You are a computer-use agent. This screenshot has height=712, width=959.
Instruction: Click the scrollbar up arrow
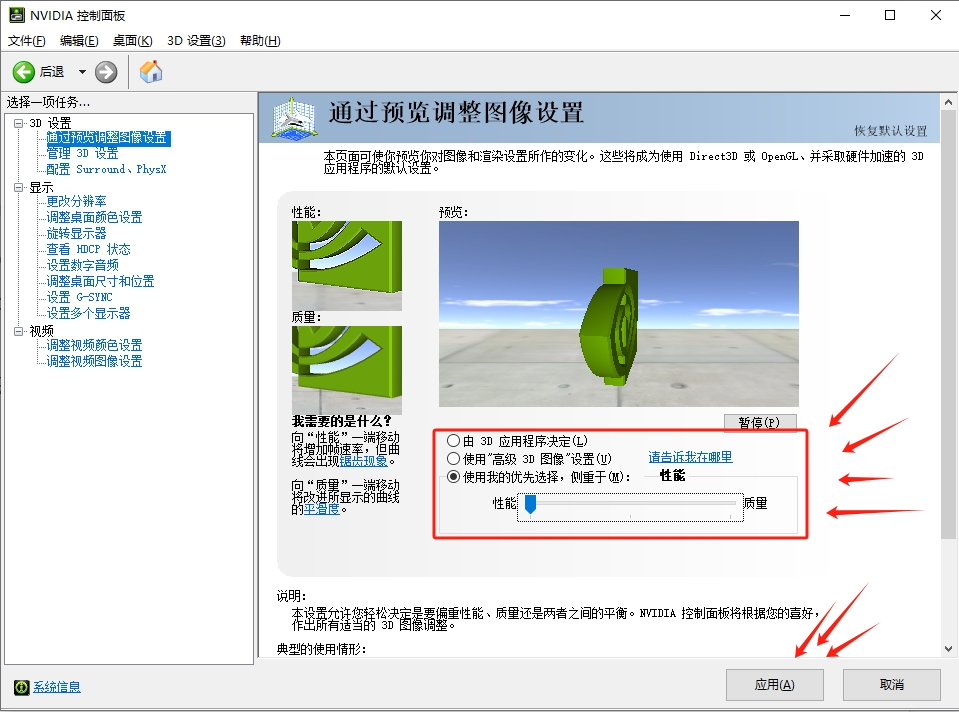tap(948, 102)
